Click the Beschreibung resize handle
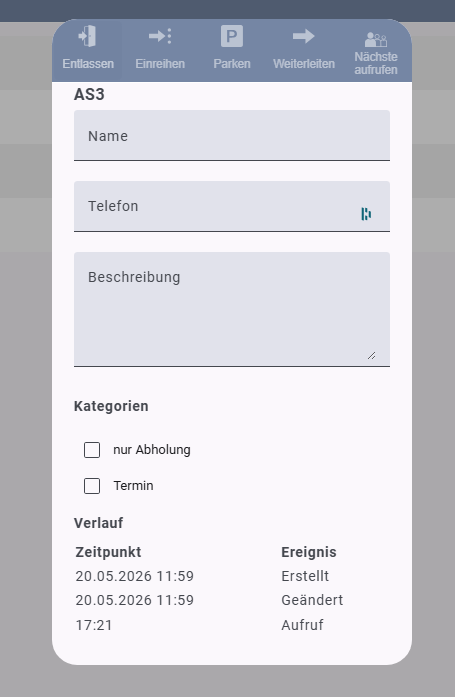This screenshot has width=455, height=697. tap(371, 355)
